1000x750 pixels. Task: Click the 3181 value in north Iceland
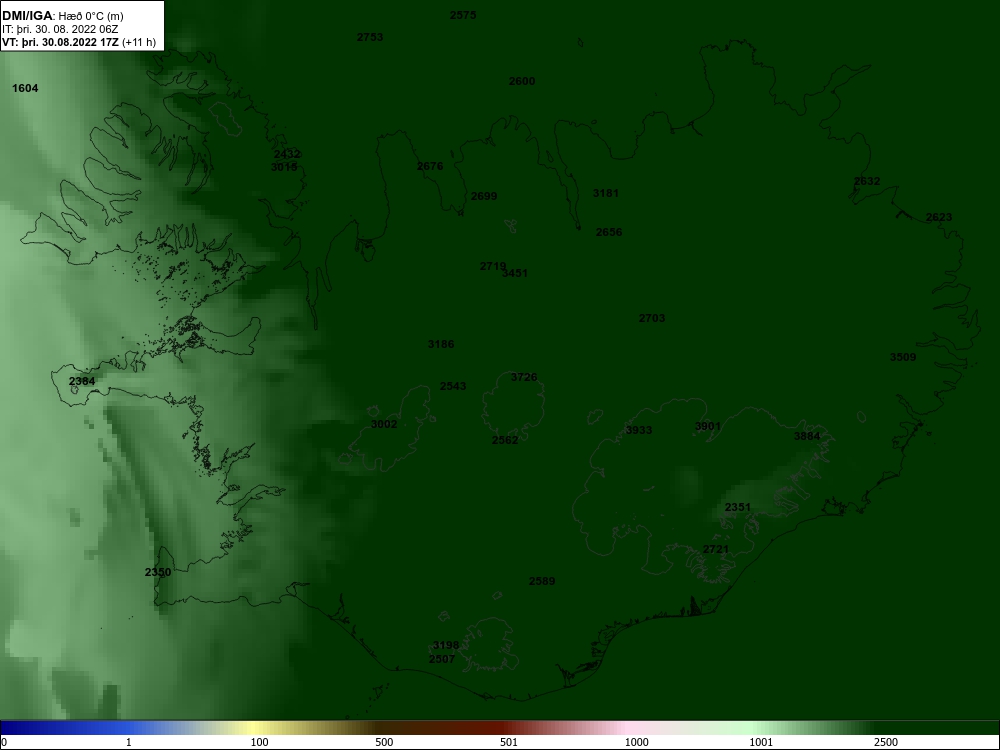click(x=606, y=193)
